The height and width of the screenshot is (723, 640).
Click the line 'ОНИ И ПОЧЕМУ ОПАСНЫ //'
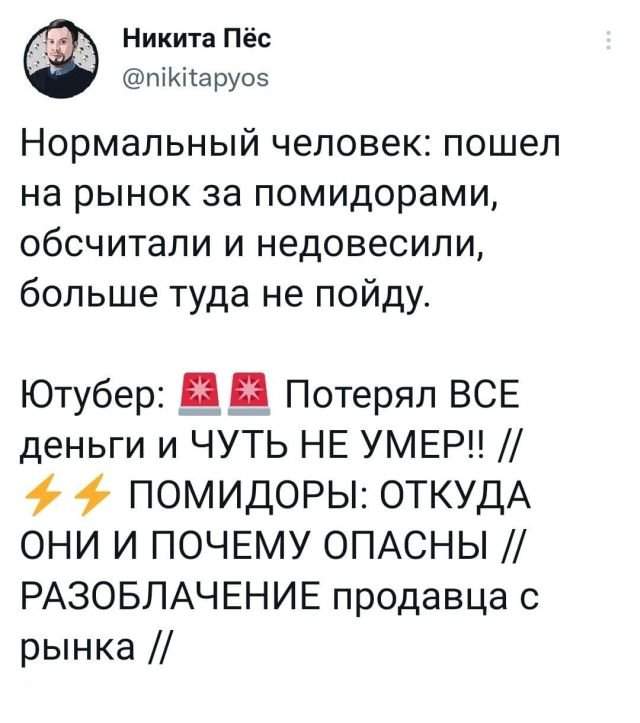(271, 546)
